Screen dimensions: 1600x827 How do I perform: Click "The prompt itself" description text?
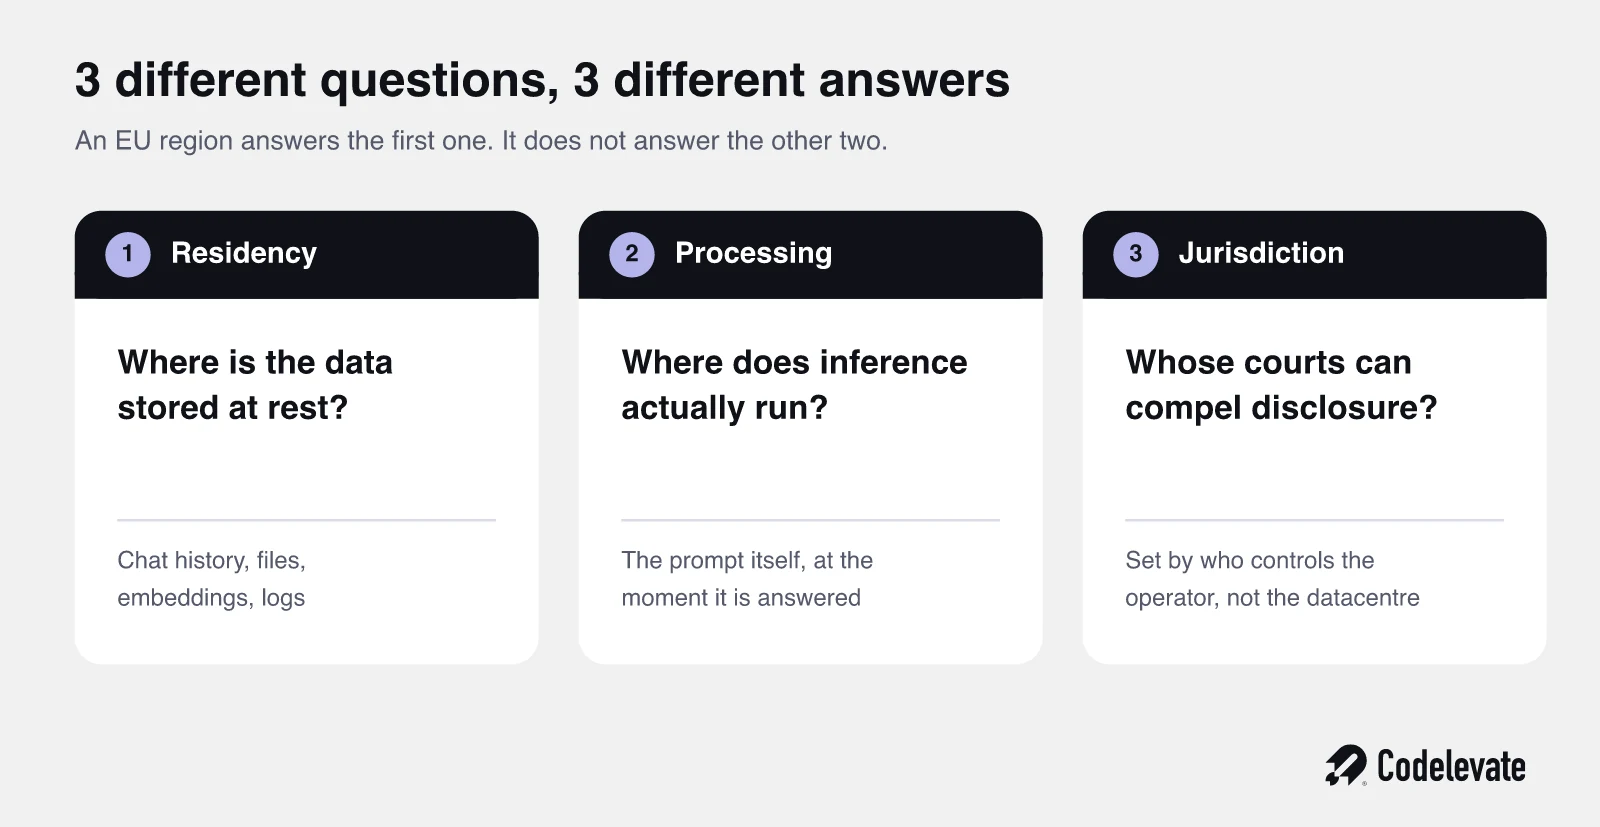(x=747, y=579)
